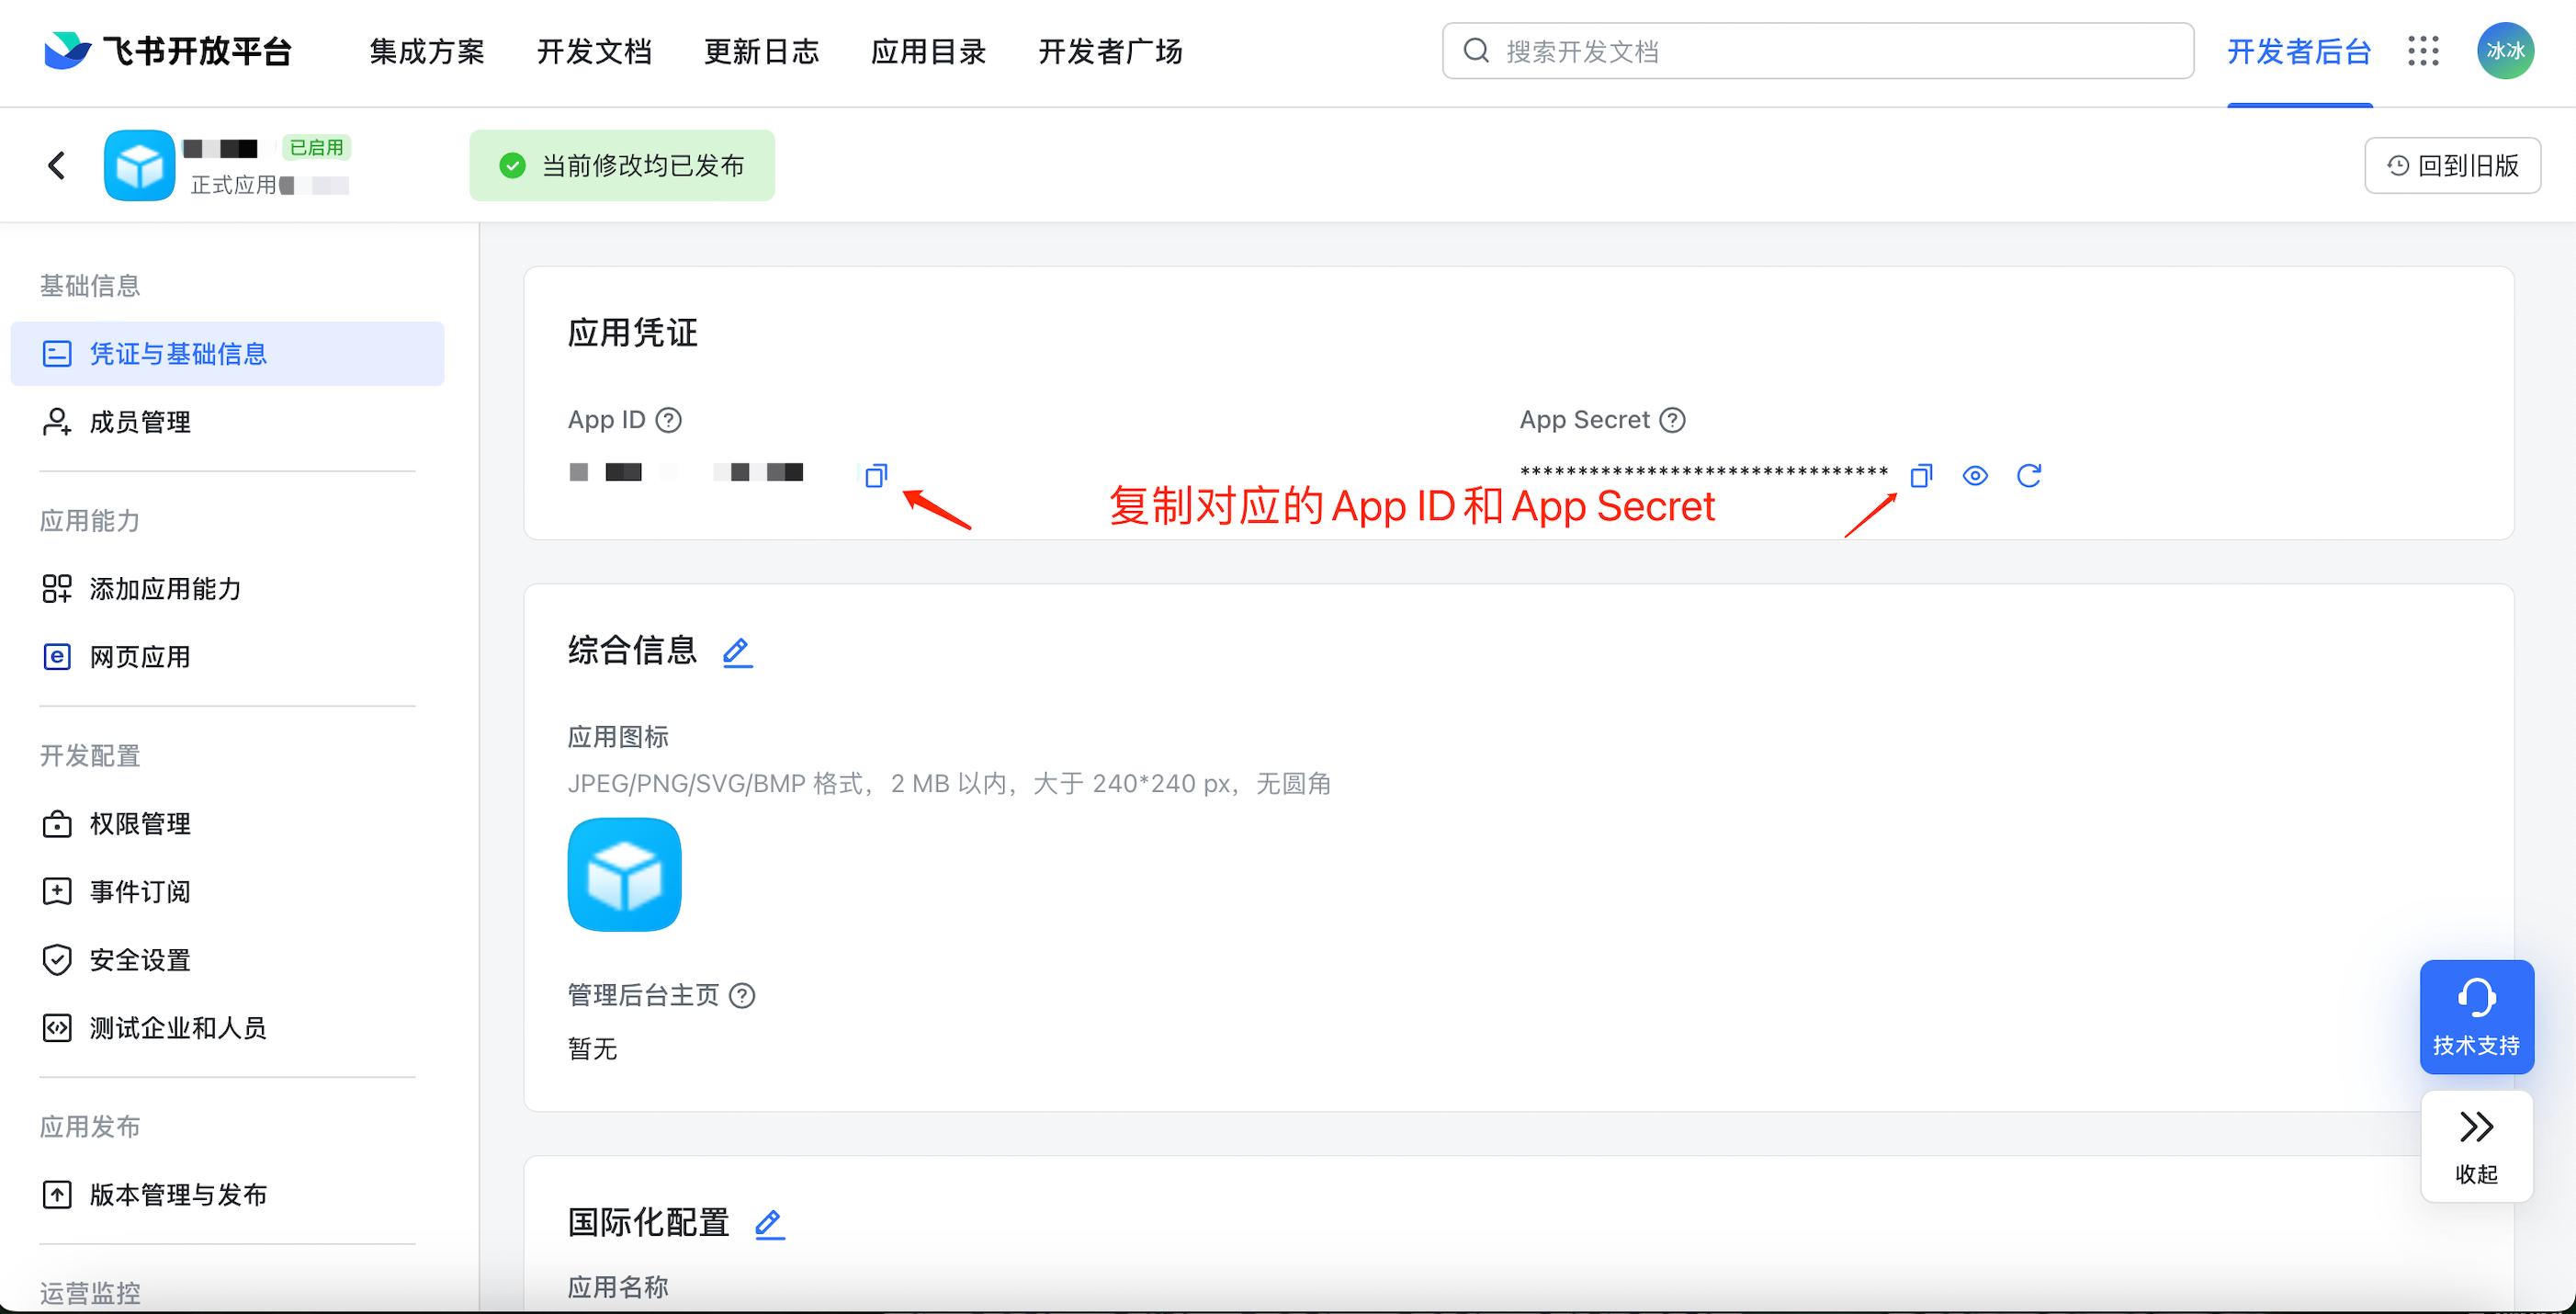This screenshot has height=1314, width=2576.
Task: Open 开发文档 in top navigation
Action: (x=594, y=51)
